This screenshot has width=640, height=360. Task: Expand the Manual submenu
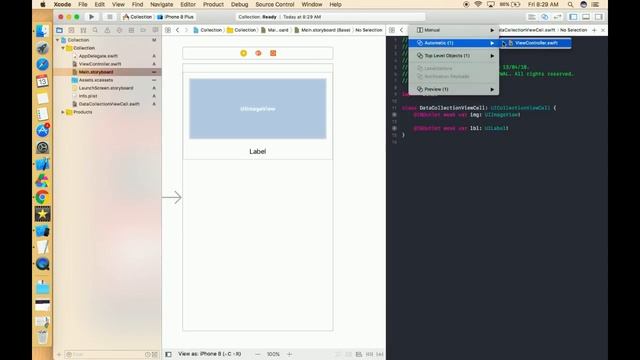pyautogui.click(x=453, y=30)
